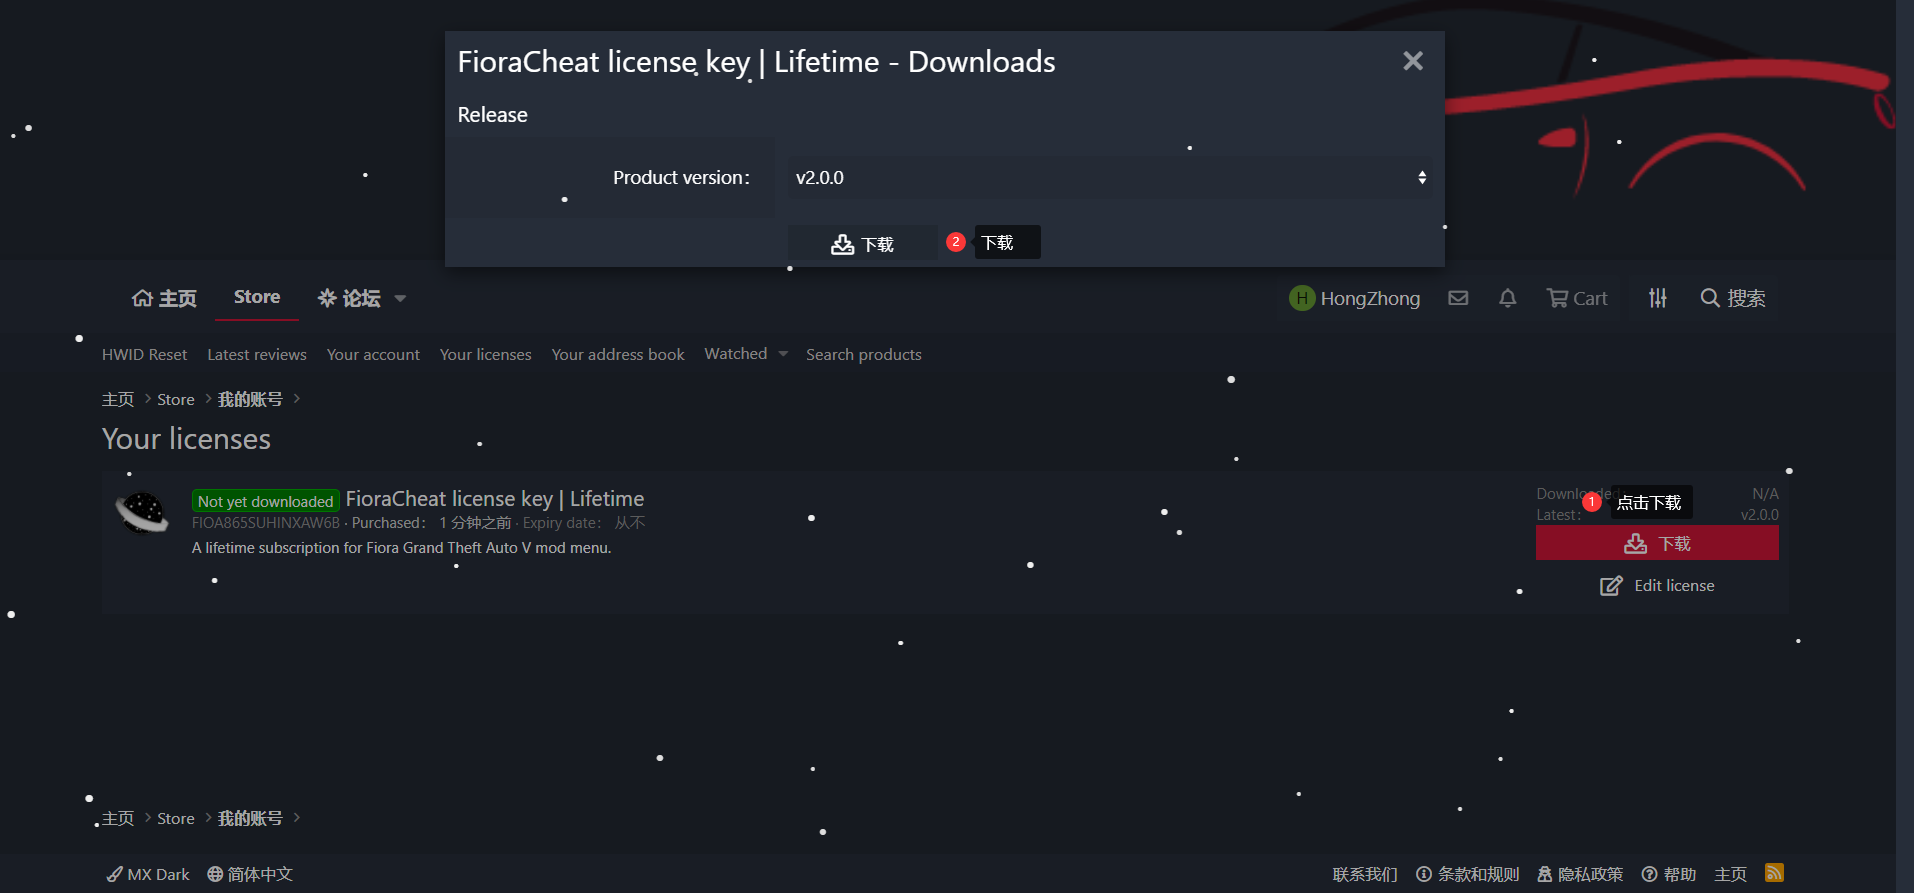Open the Product version dropdown
The height and width of the screenshot is (893, 1914).
pyautogui.click(x=1109, y=177)
